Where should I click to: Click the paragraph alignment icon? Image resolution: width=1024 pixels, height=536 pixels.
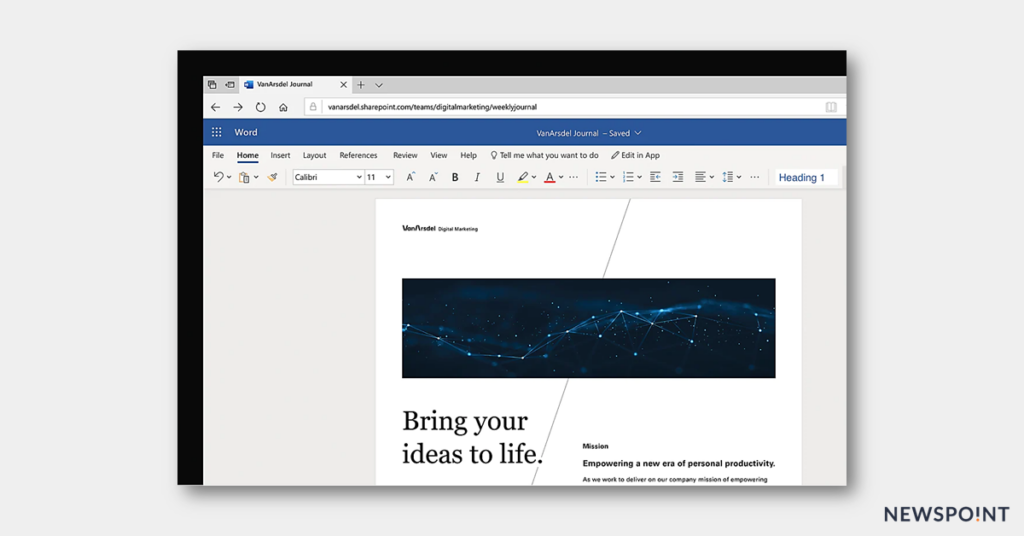coord(700,177)
